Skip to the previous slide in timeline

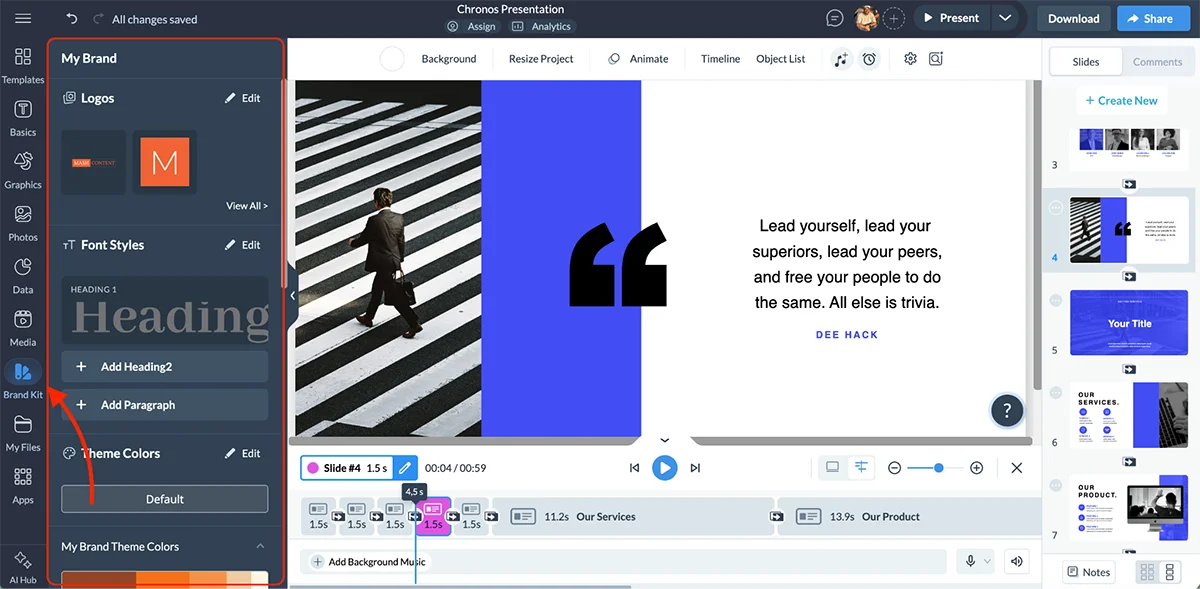click(634, 467)
